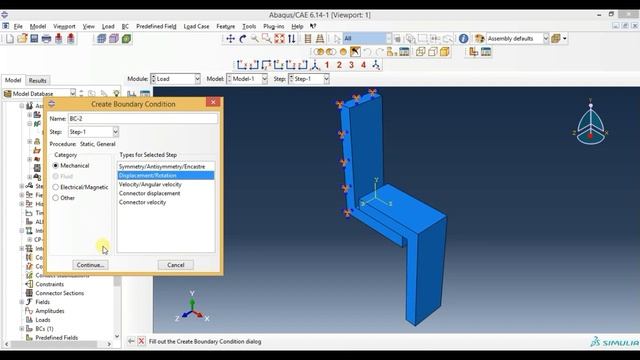Open the Plug-ins menu
Viewport: 640px width, 360px height.
(x=273, y=26)
